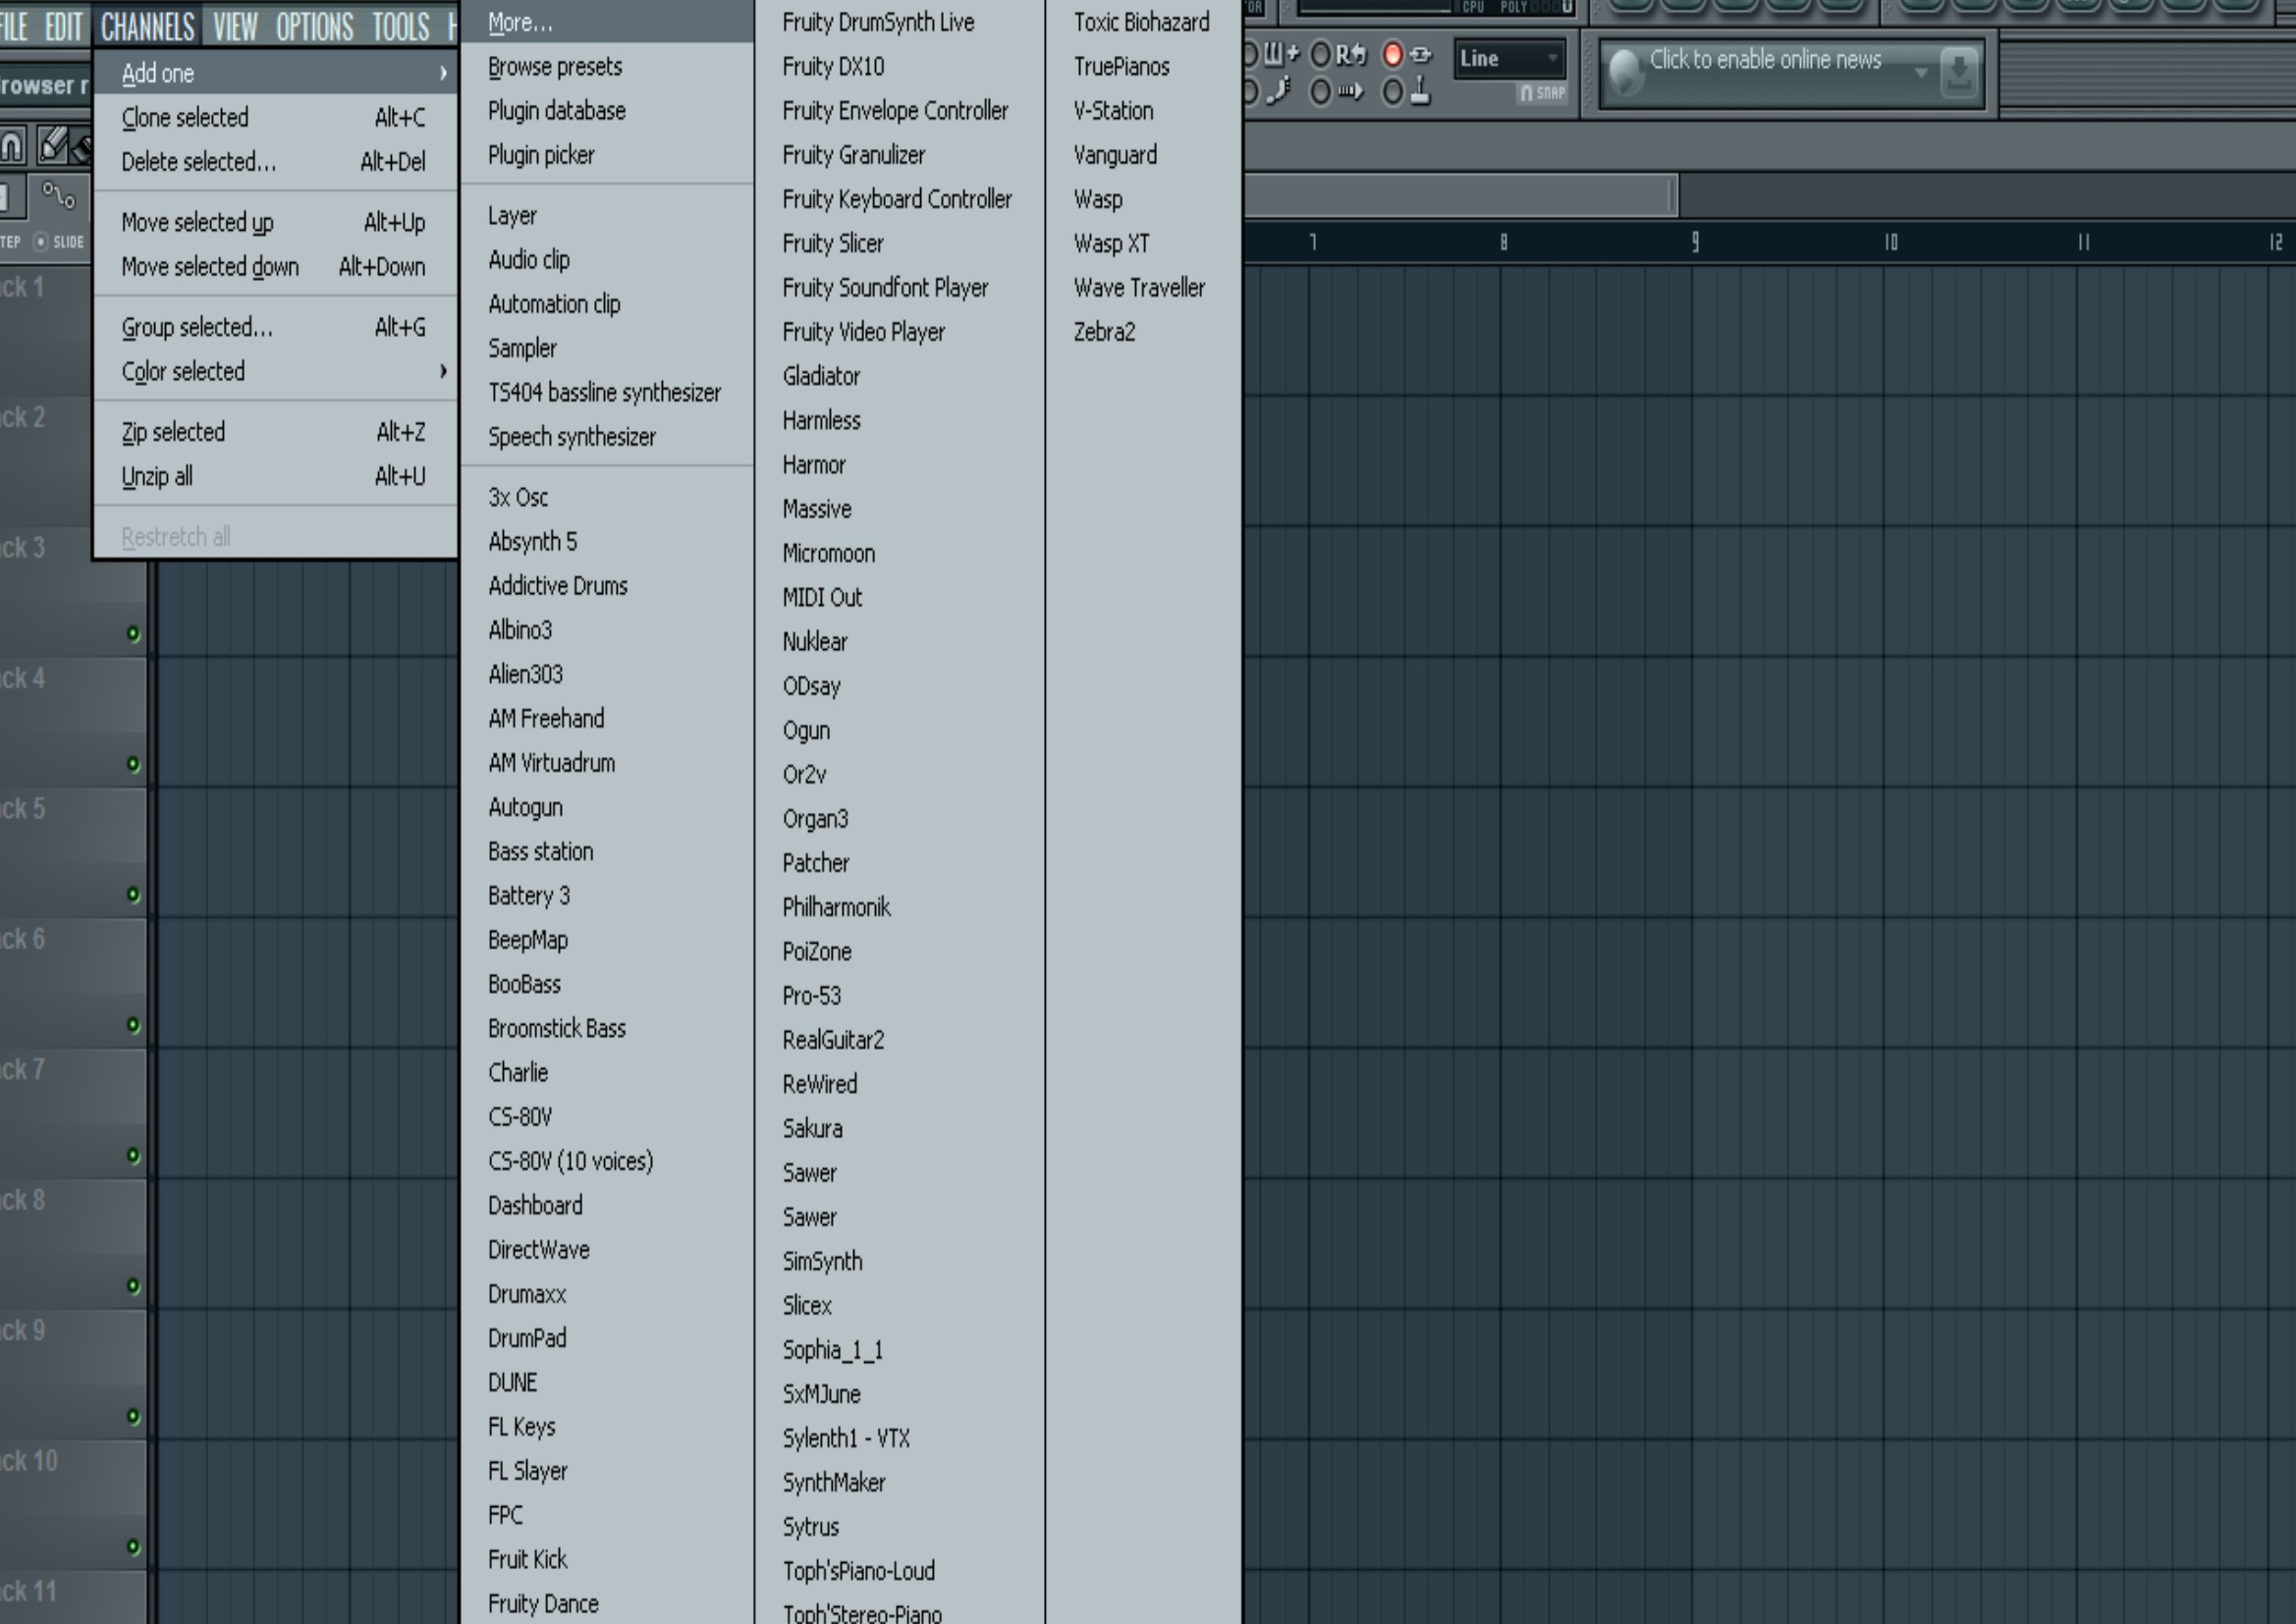Mute track 5 with its green dot
Screen dimensions: 2296x1624
click(x=133, y=894)
